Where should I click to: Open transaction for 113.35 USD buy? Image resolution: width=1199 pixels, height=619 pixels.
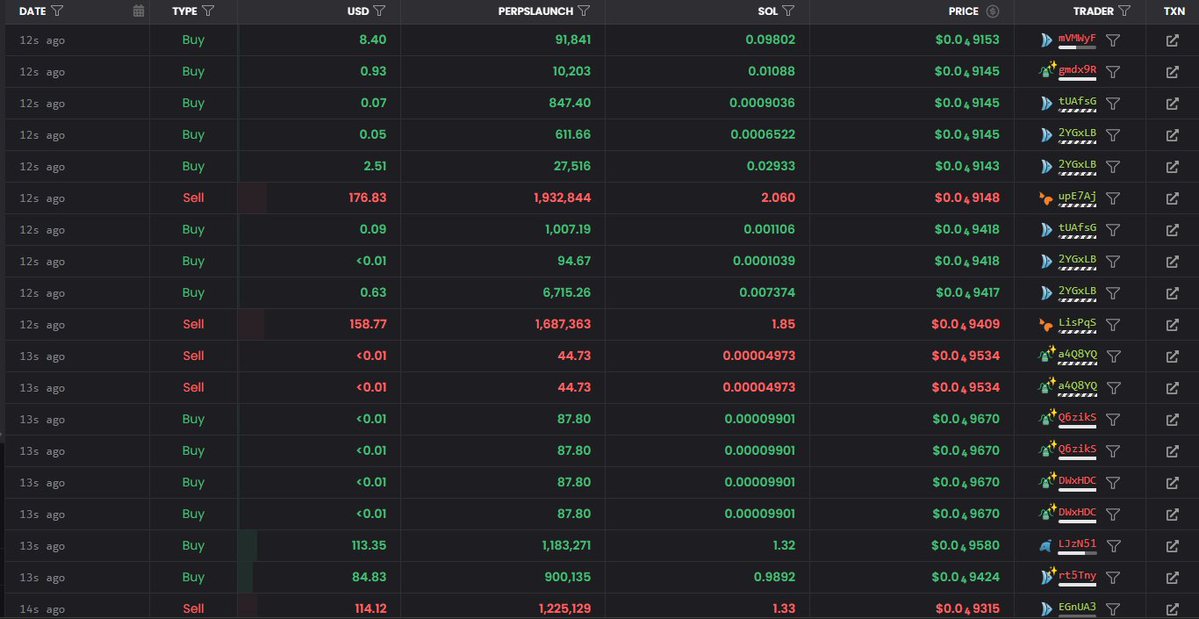[x=1172, y=546]
